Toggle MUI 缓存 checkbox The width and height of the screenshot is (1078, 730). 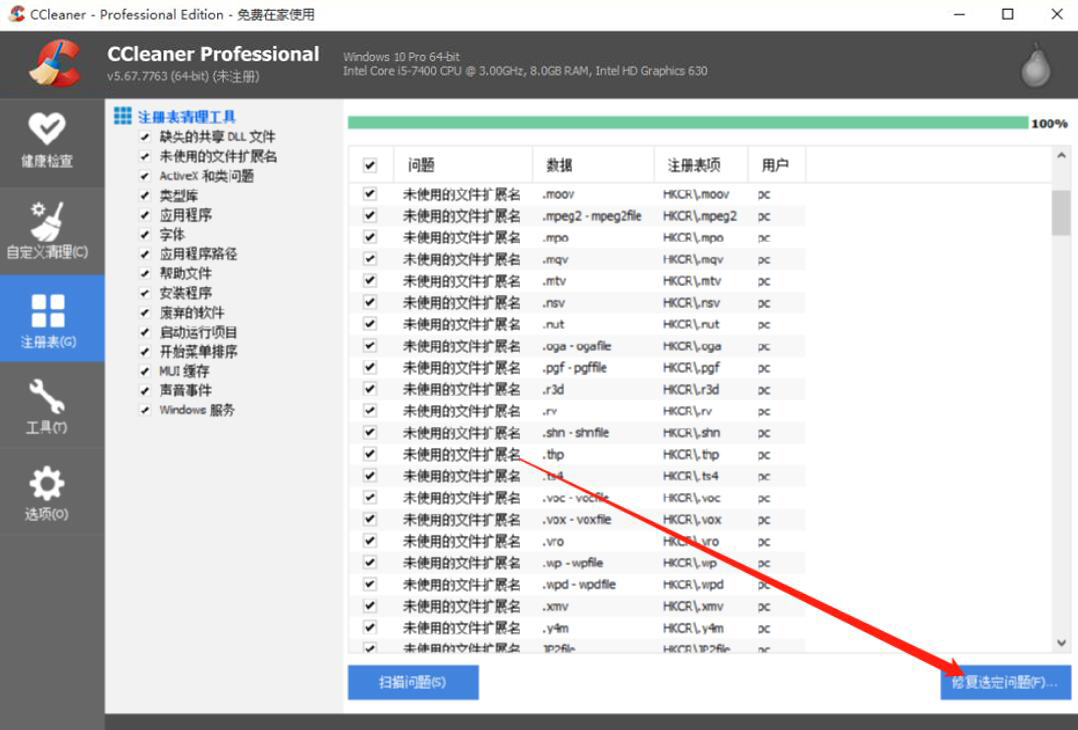145,371
